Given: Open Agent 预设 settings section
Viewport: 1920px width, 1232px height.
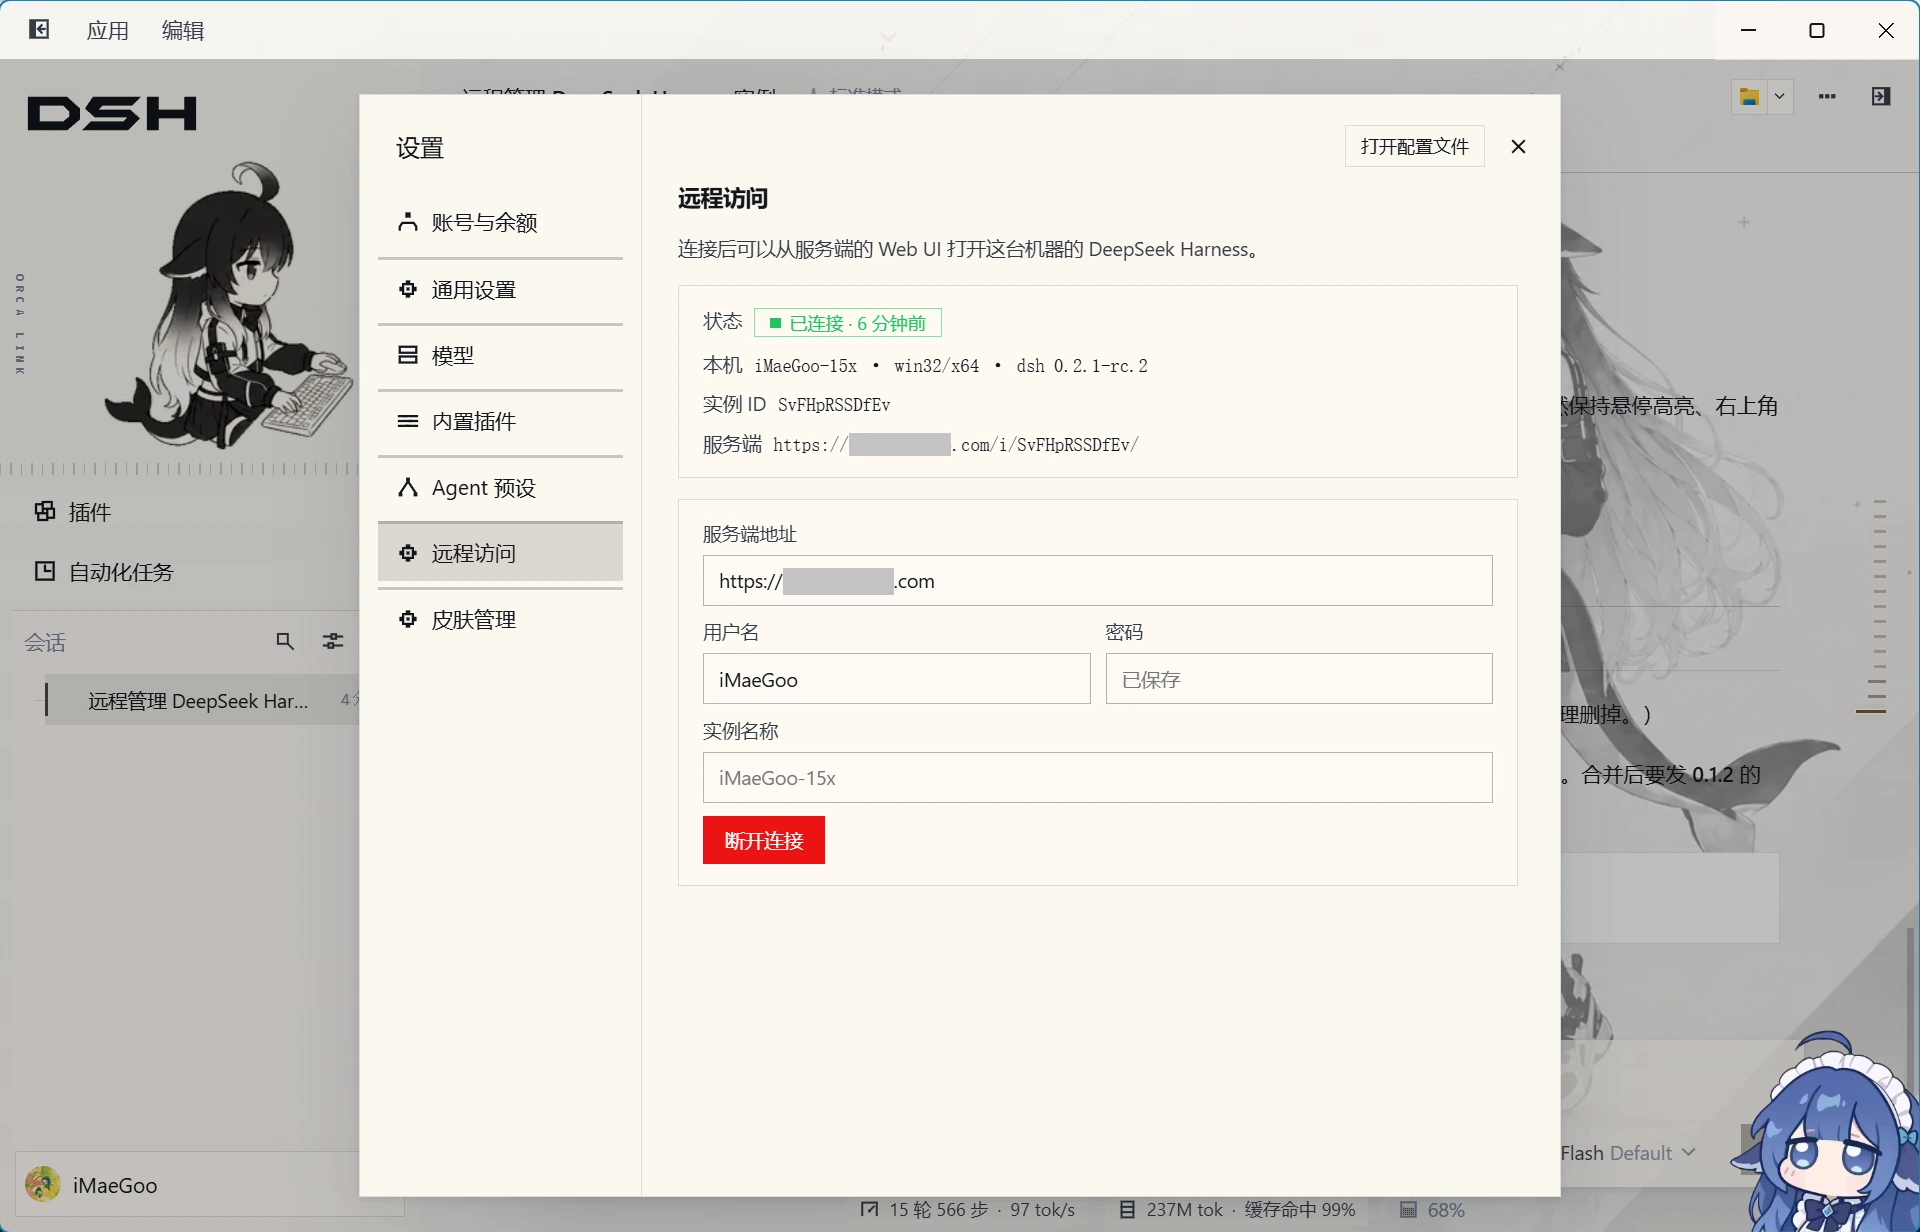Looking at the screenshot, I should 500,488.
